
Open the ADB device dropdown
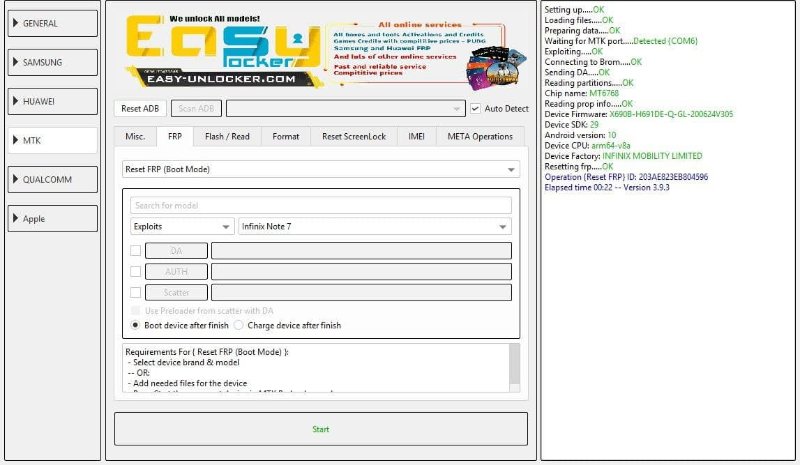coord(345,109)
